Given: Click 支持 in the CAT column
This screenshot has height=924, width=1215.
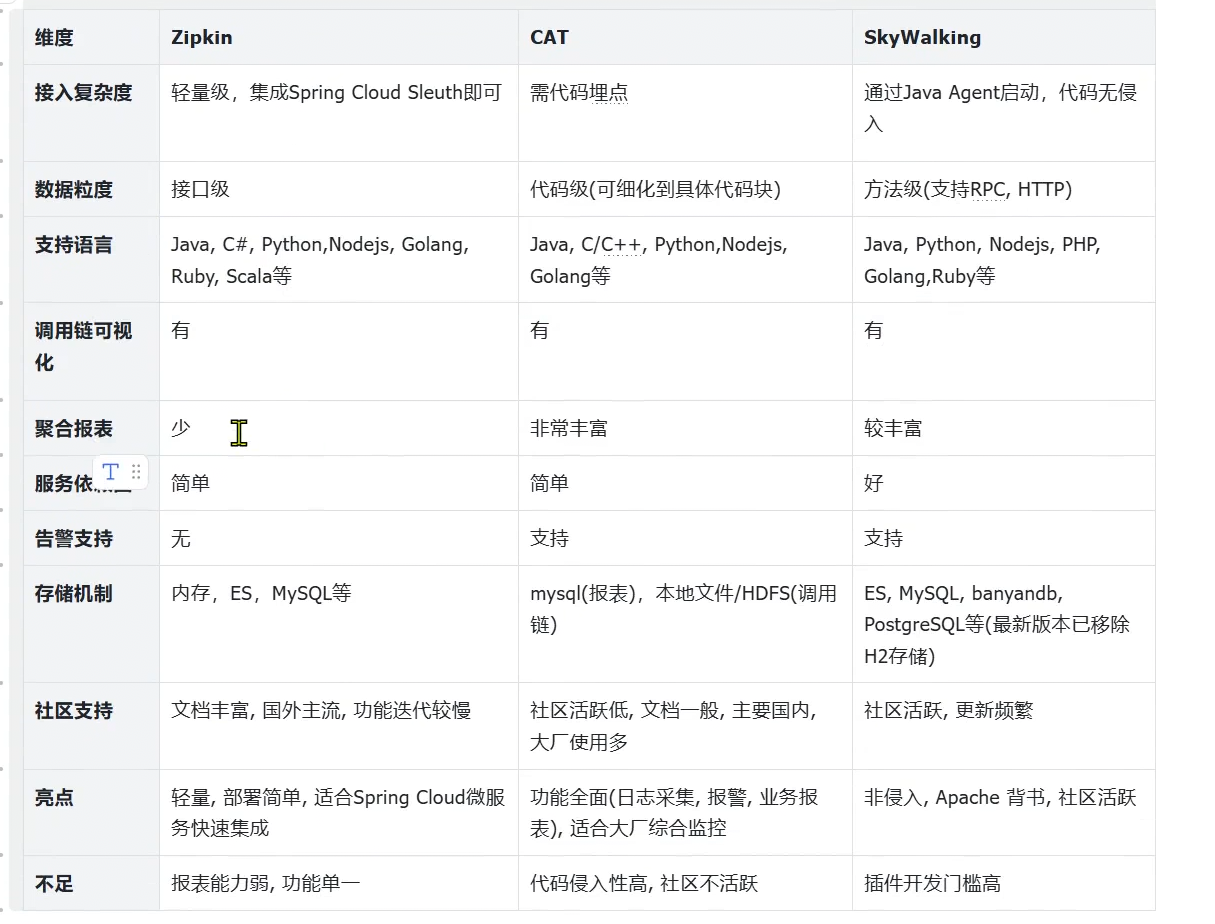Looking at the screenshot, I should (685, 538).
